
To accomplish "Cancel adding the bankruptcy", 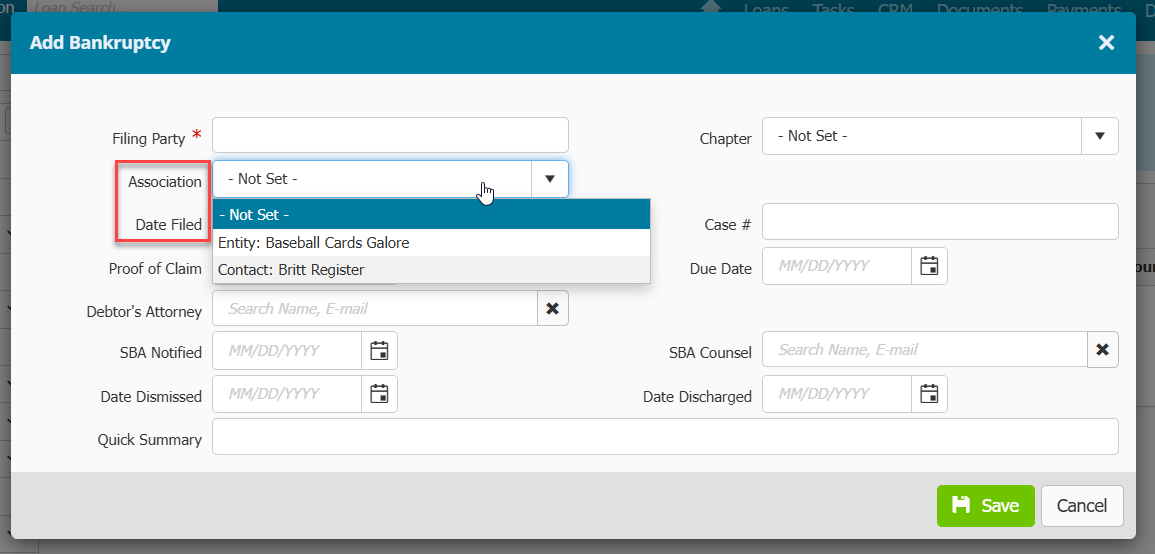I will [x=1082, y=506].
